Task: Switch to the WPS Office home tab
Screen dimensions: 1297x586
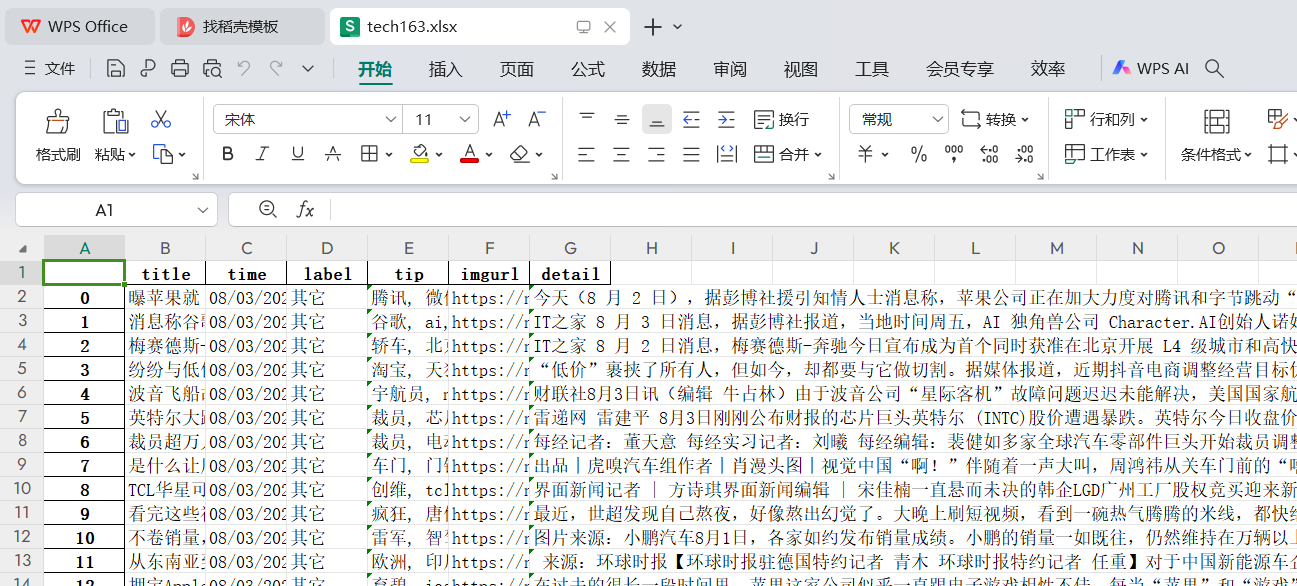Action: pyautogui.click(x=79, y=27)
